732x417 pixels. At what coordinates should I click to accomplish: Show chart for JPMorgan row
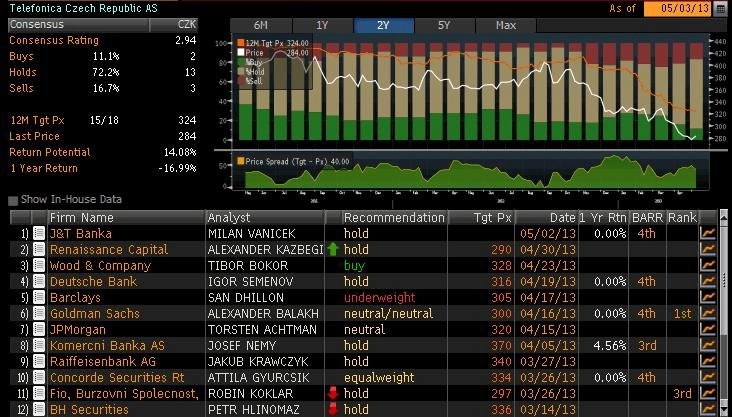click(x=708, y=329)
